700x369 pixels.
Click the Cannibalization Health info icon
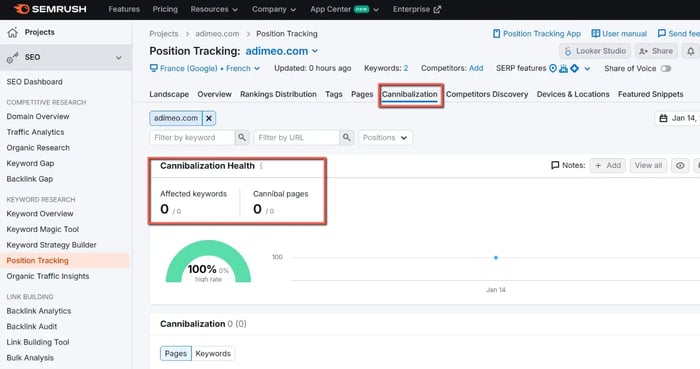pyautogui.click(x=261, y=166)
